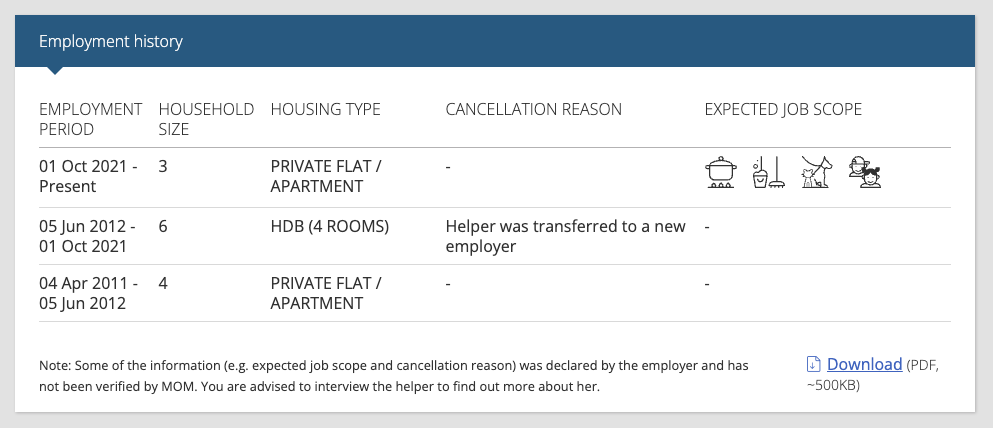The height and width of the screenshot is (428, 993).
Task: Click the Employment history header bar
Action: click(x=495, y=41)
